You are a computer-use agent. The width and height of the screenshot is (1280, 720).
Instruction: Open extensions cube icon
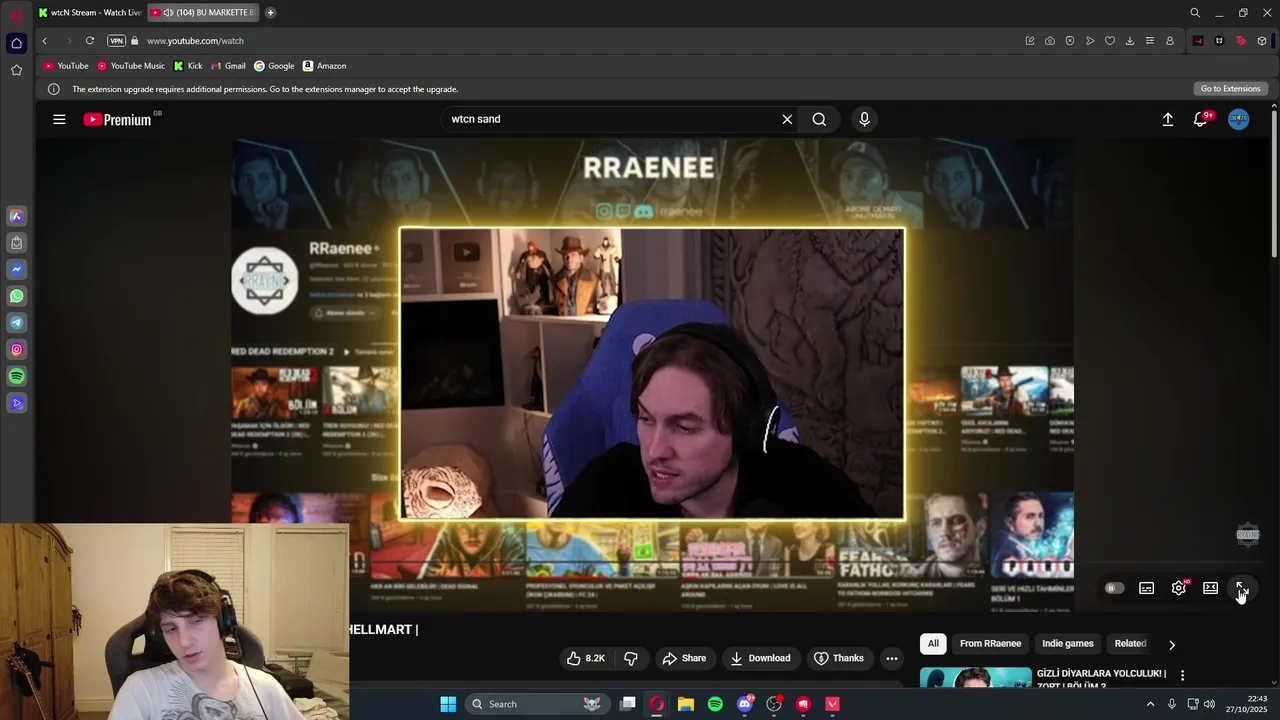[x=1262, y=41]
